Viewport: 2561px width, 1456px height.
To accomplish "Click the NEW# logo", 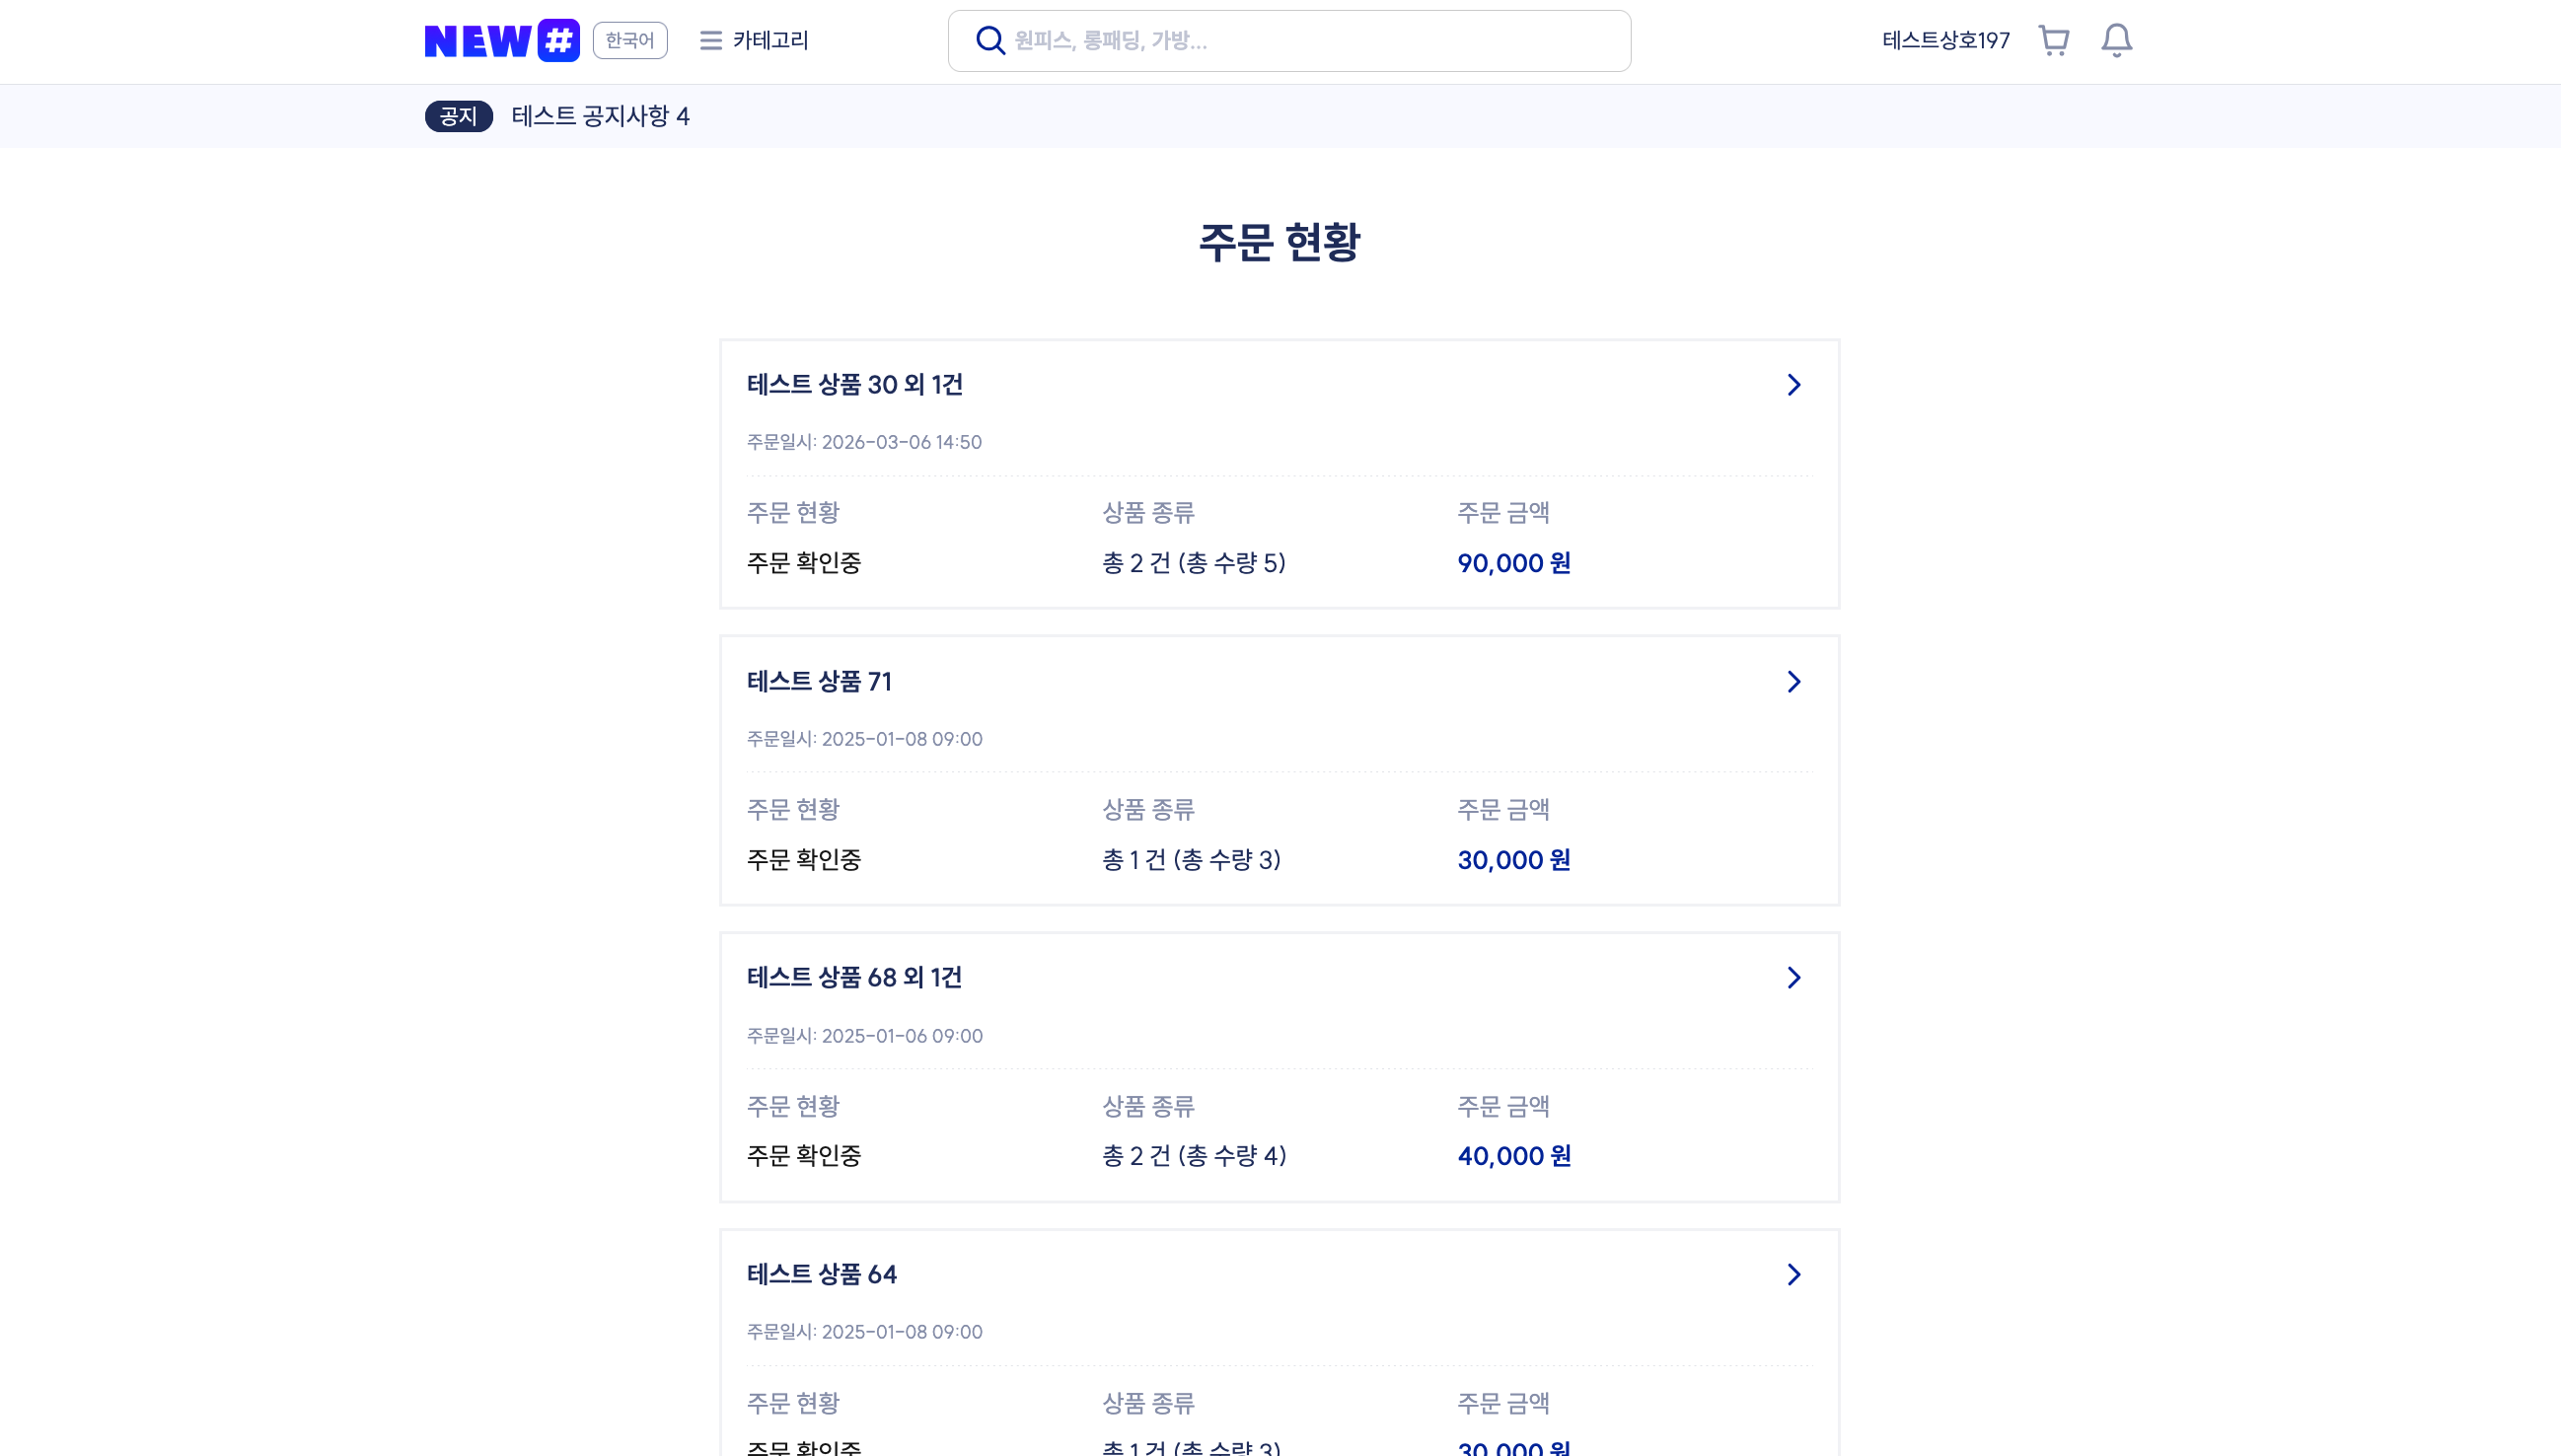I will (501, 41).
